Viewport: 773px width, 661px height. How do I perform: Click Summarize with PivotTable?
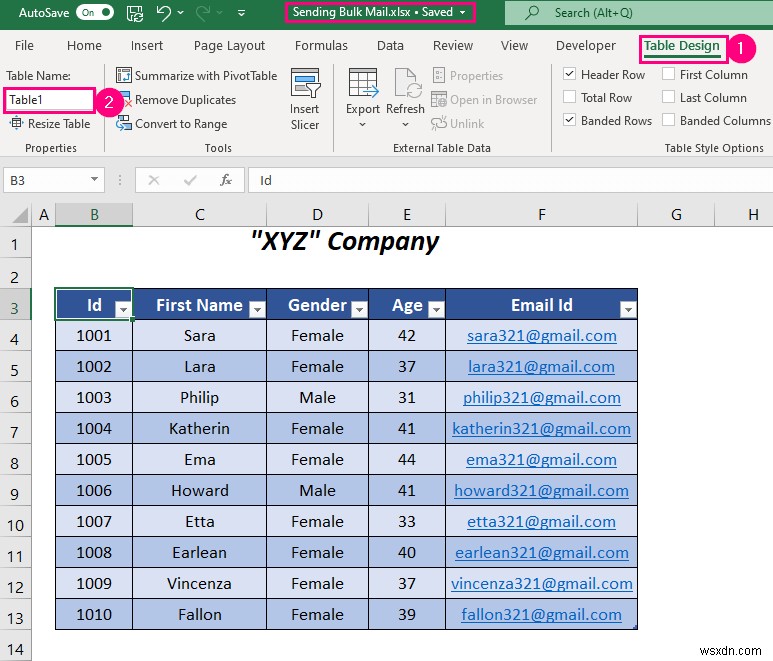click(x=196, y=75)
